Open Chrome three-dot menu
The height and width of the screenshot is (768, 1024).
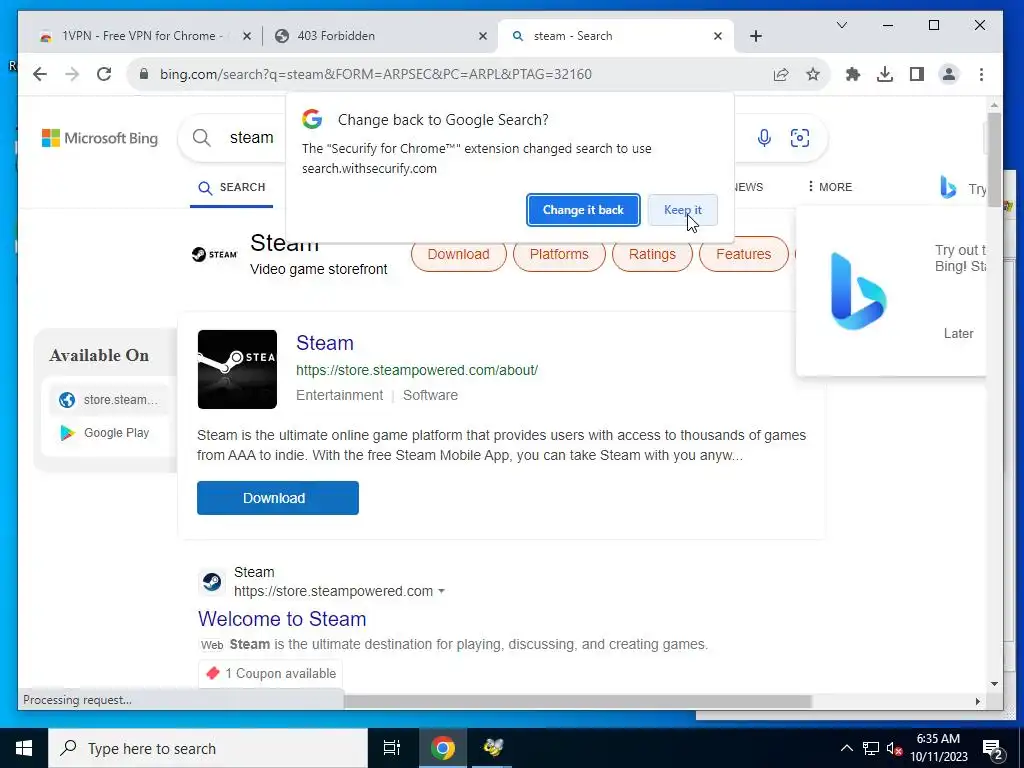pos(981,74)
